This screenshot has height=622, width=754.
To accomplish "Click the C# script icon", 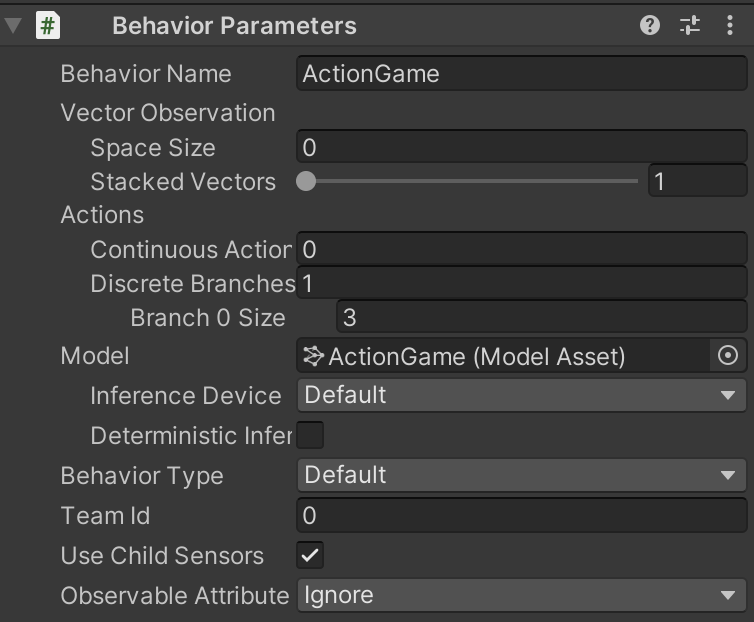I will pyautogui.click(x=48, y=25).
